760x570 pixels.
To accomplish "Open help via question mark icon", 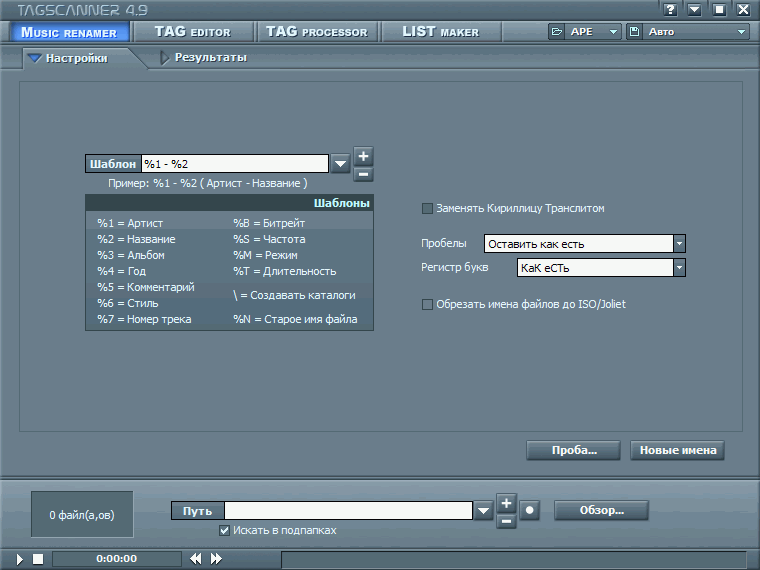I will coord(670,9).
